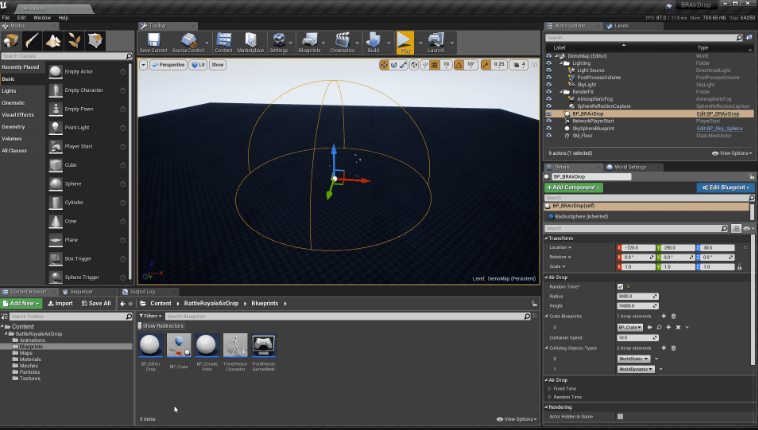This screenshot has height=430, width=758.
Task: Open Blueprints toolbar icon
Action: pyautogui.click(x=309, y=43)
